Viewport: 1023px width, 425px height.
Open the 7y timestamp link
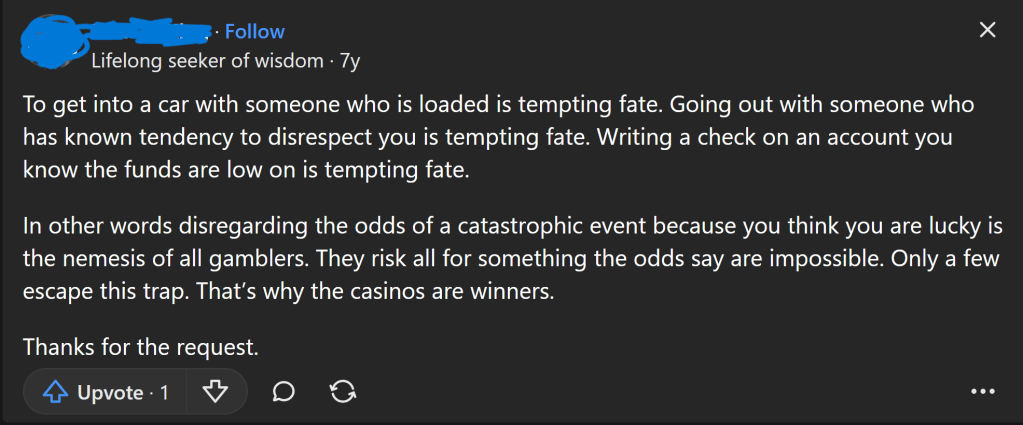tap(349, 60)
